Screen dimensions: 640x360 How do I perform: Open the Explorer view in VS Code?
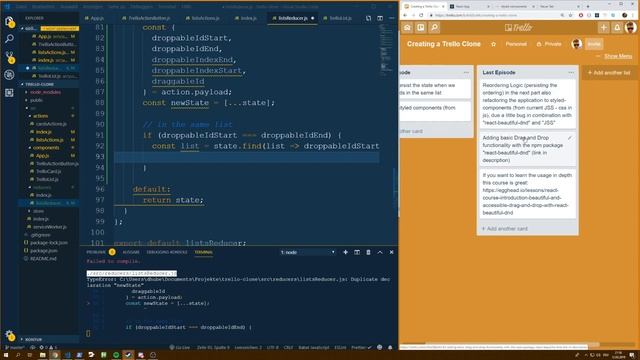point(9,22)
